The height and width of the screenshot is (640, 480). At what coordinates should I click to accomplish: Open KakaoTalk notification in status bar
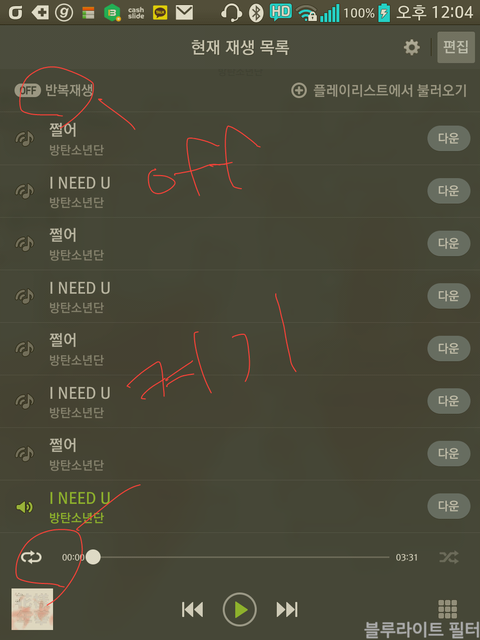pyautogui.click(x=160, y=13)
